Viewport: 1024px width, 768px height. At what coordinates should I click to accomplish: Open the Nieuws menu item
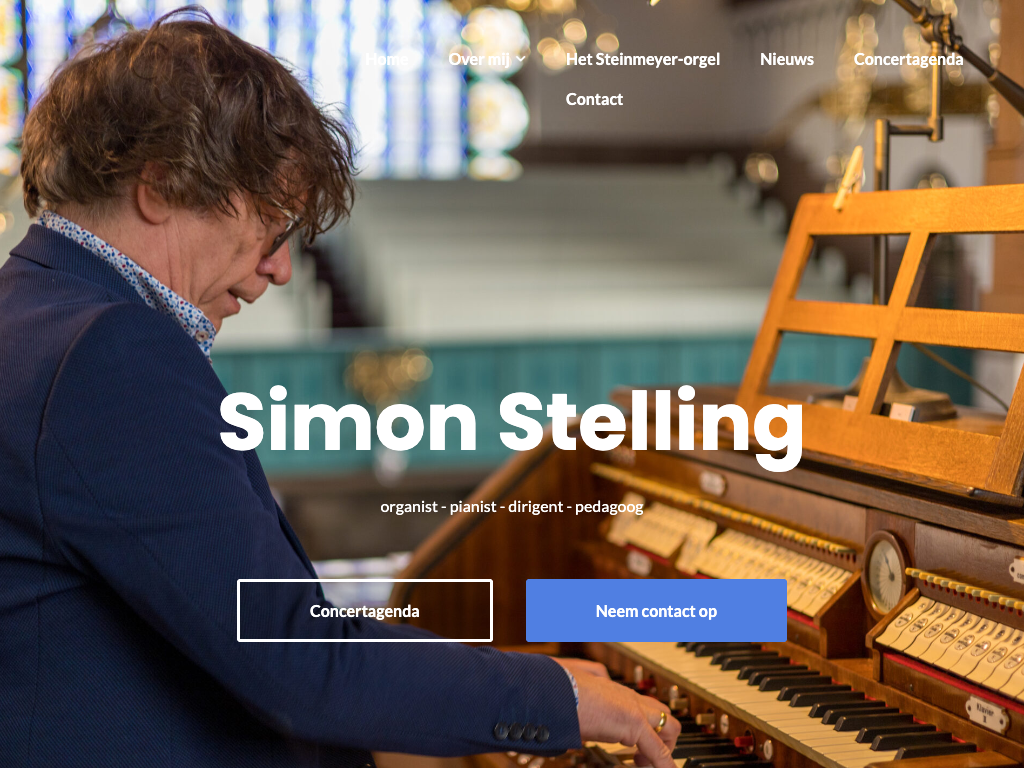tap(786, 59)
